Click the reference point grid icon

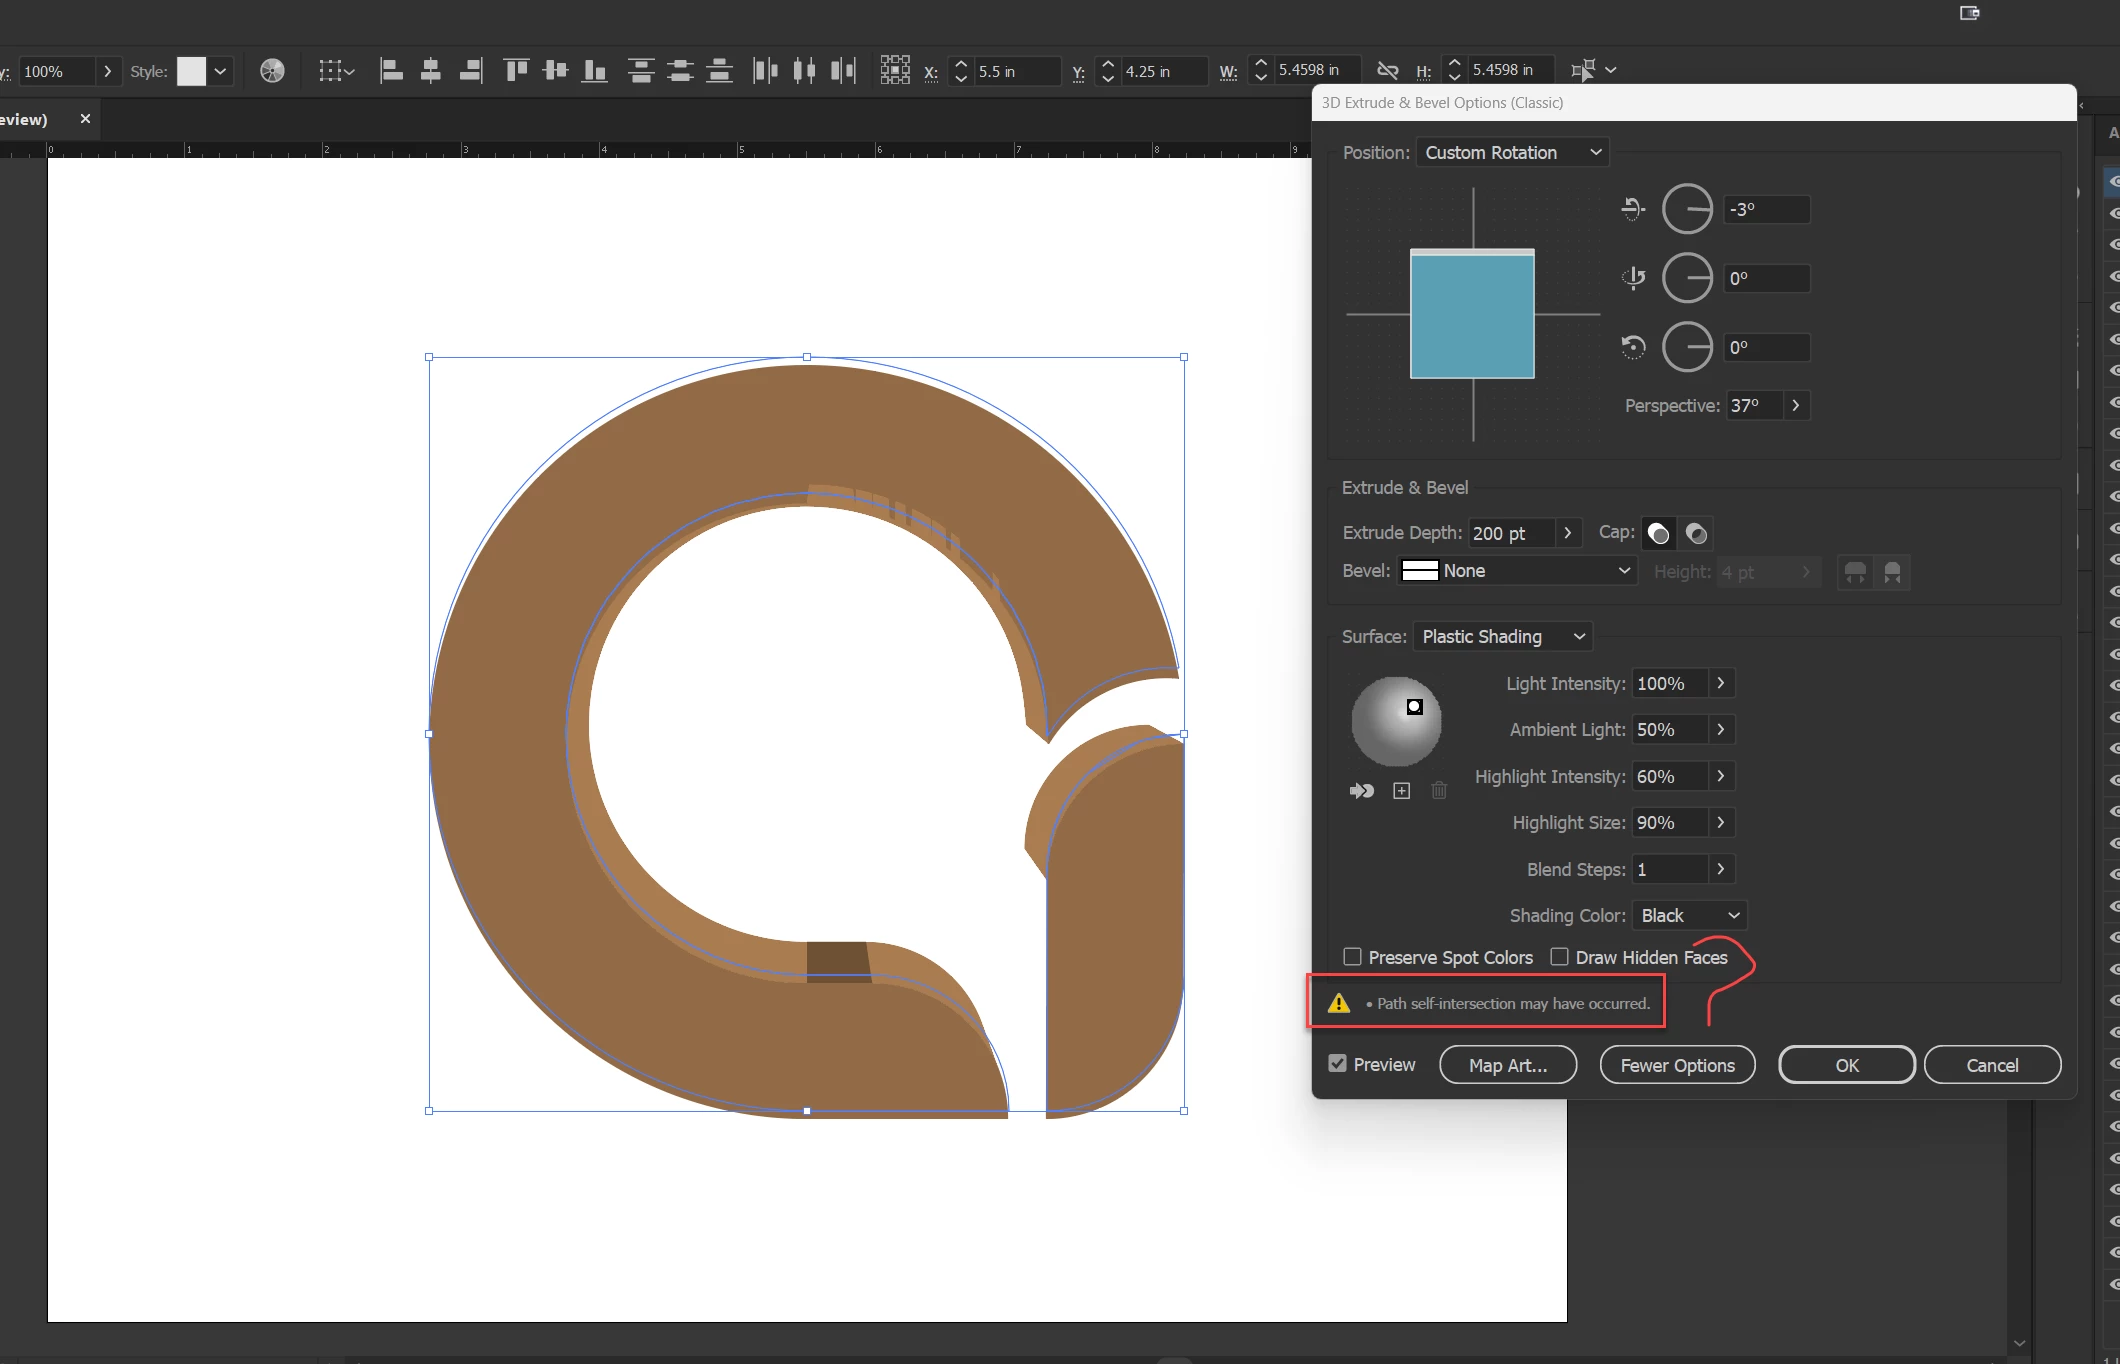894,70
